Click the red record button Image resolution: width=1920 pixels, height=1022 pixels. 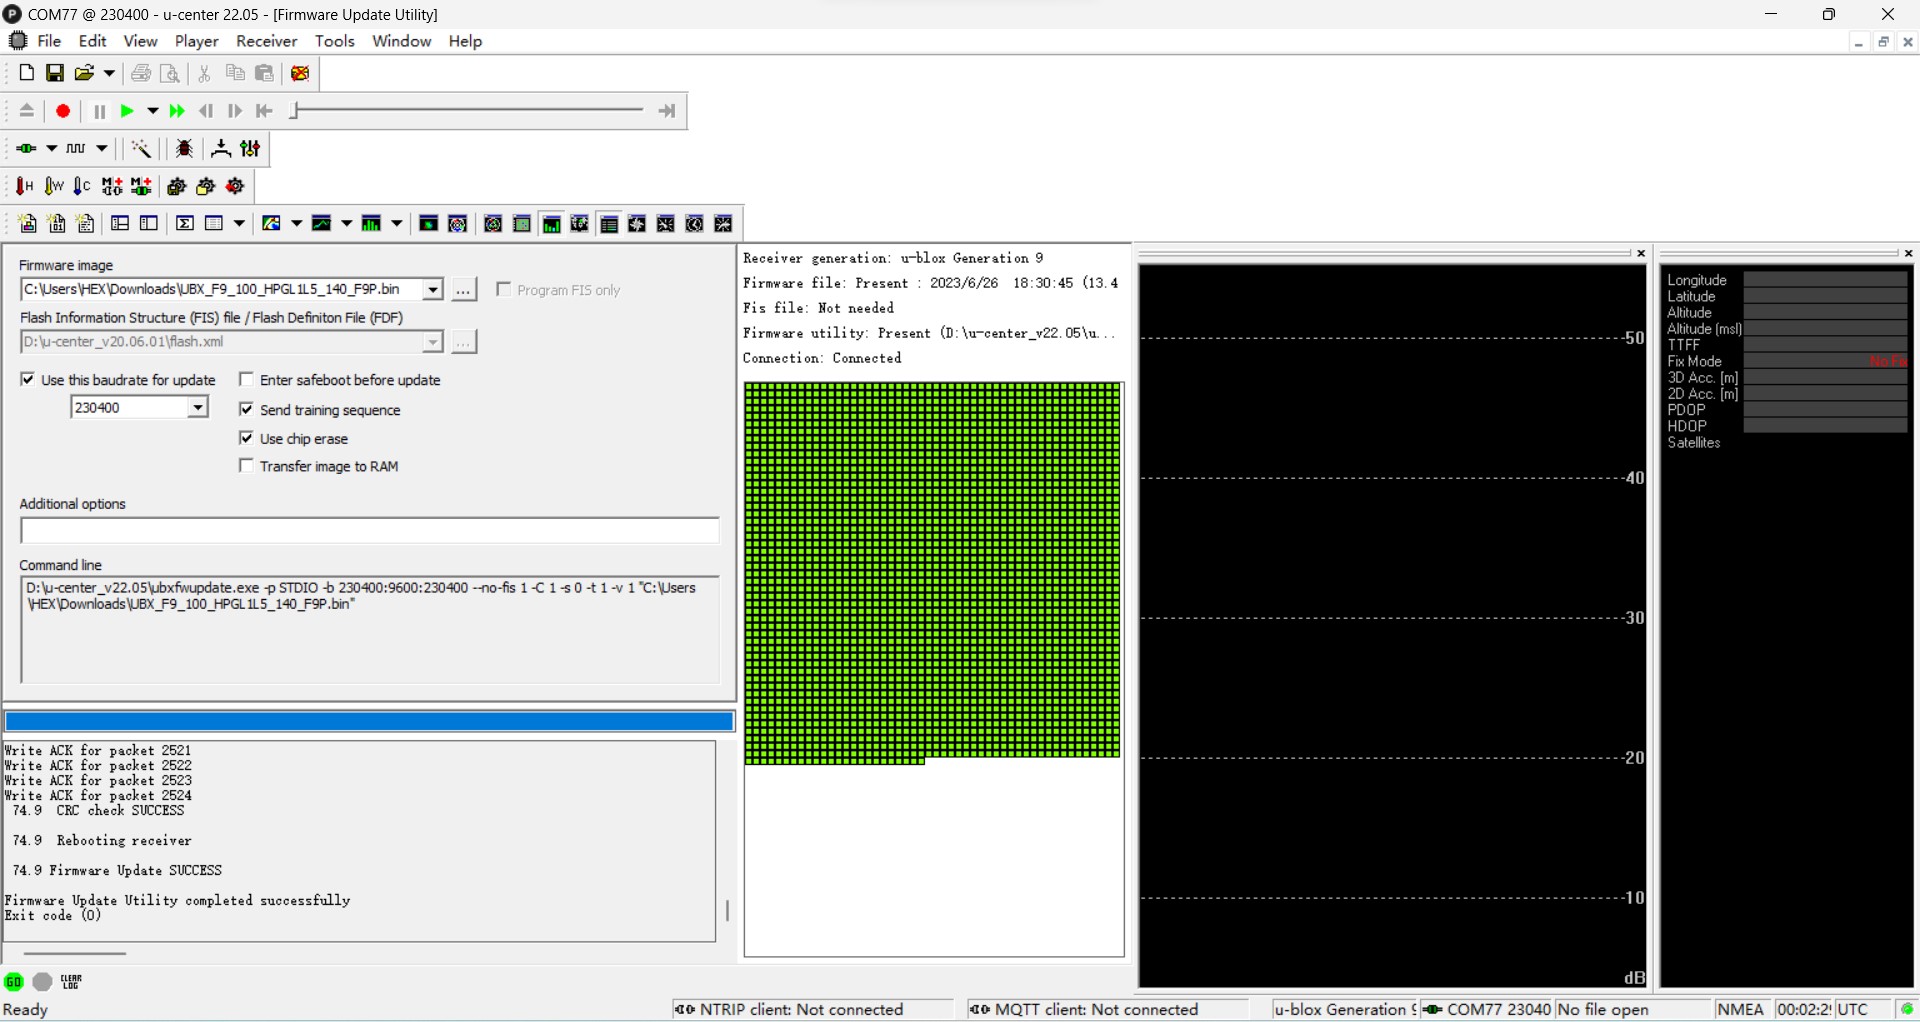pyautogui.click(x=63, y=111)
